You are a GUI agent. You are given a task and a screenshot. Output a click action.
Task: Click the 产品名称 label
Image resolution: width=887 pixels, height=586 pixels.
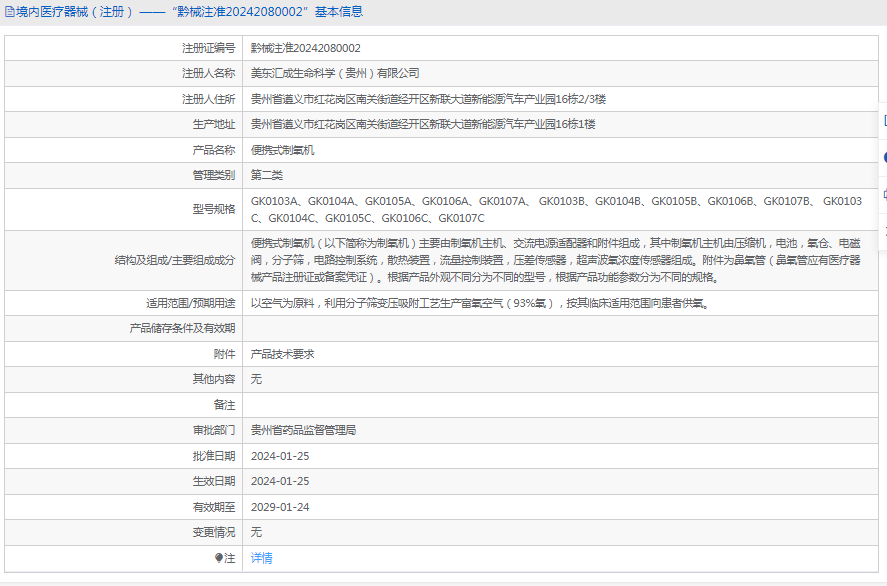[214, 150]
